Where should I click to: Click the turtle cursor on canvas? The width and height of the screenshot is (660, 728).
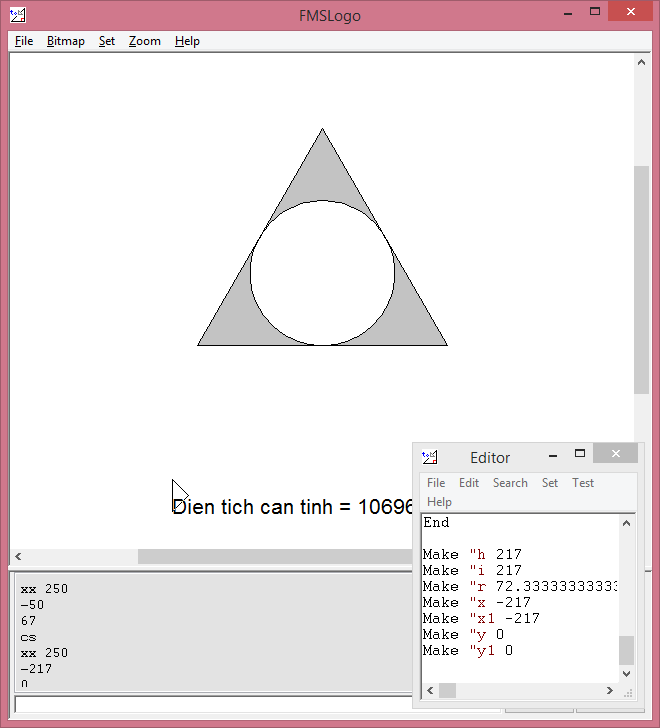[x=179, y=495]
